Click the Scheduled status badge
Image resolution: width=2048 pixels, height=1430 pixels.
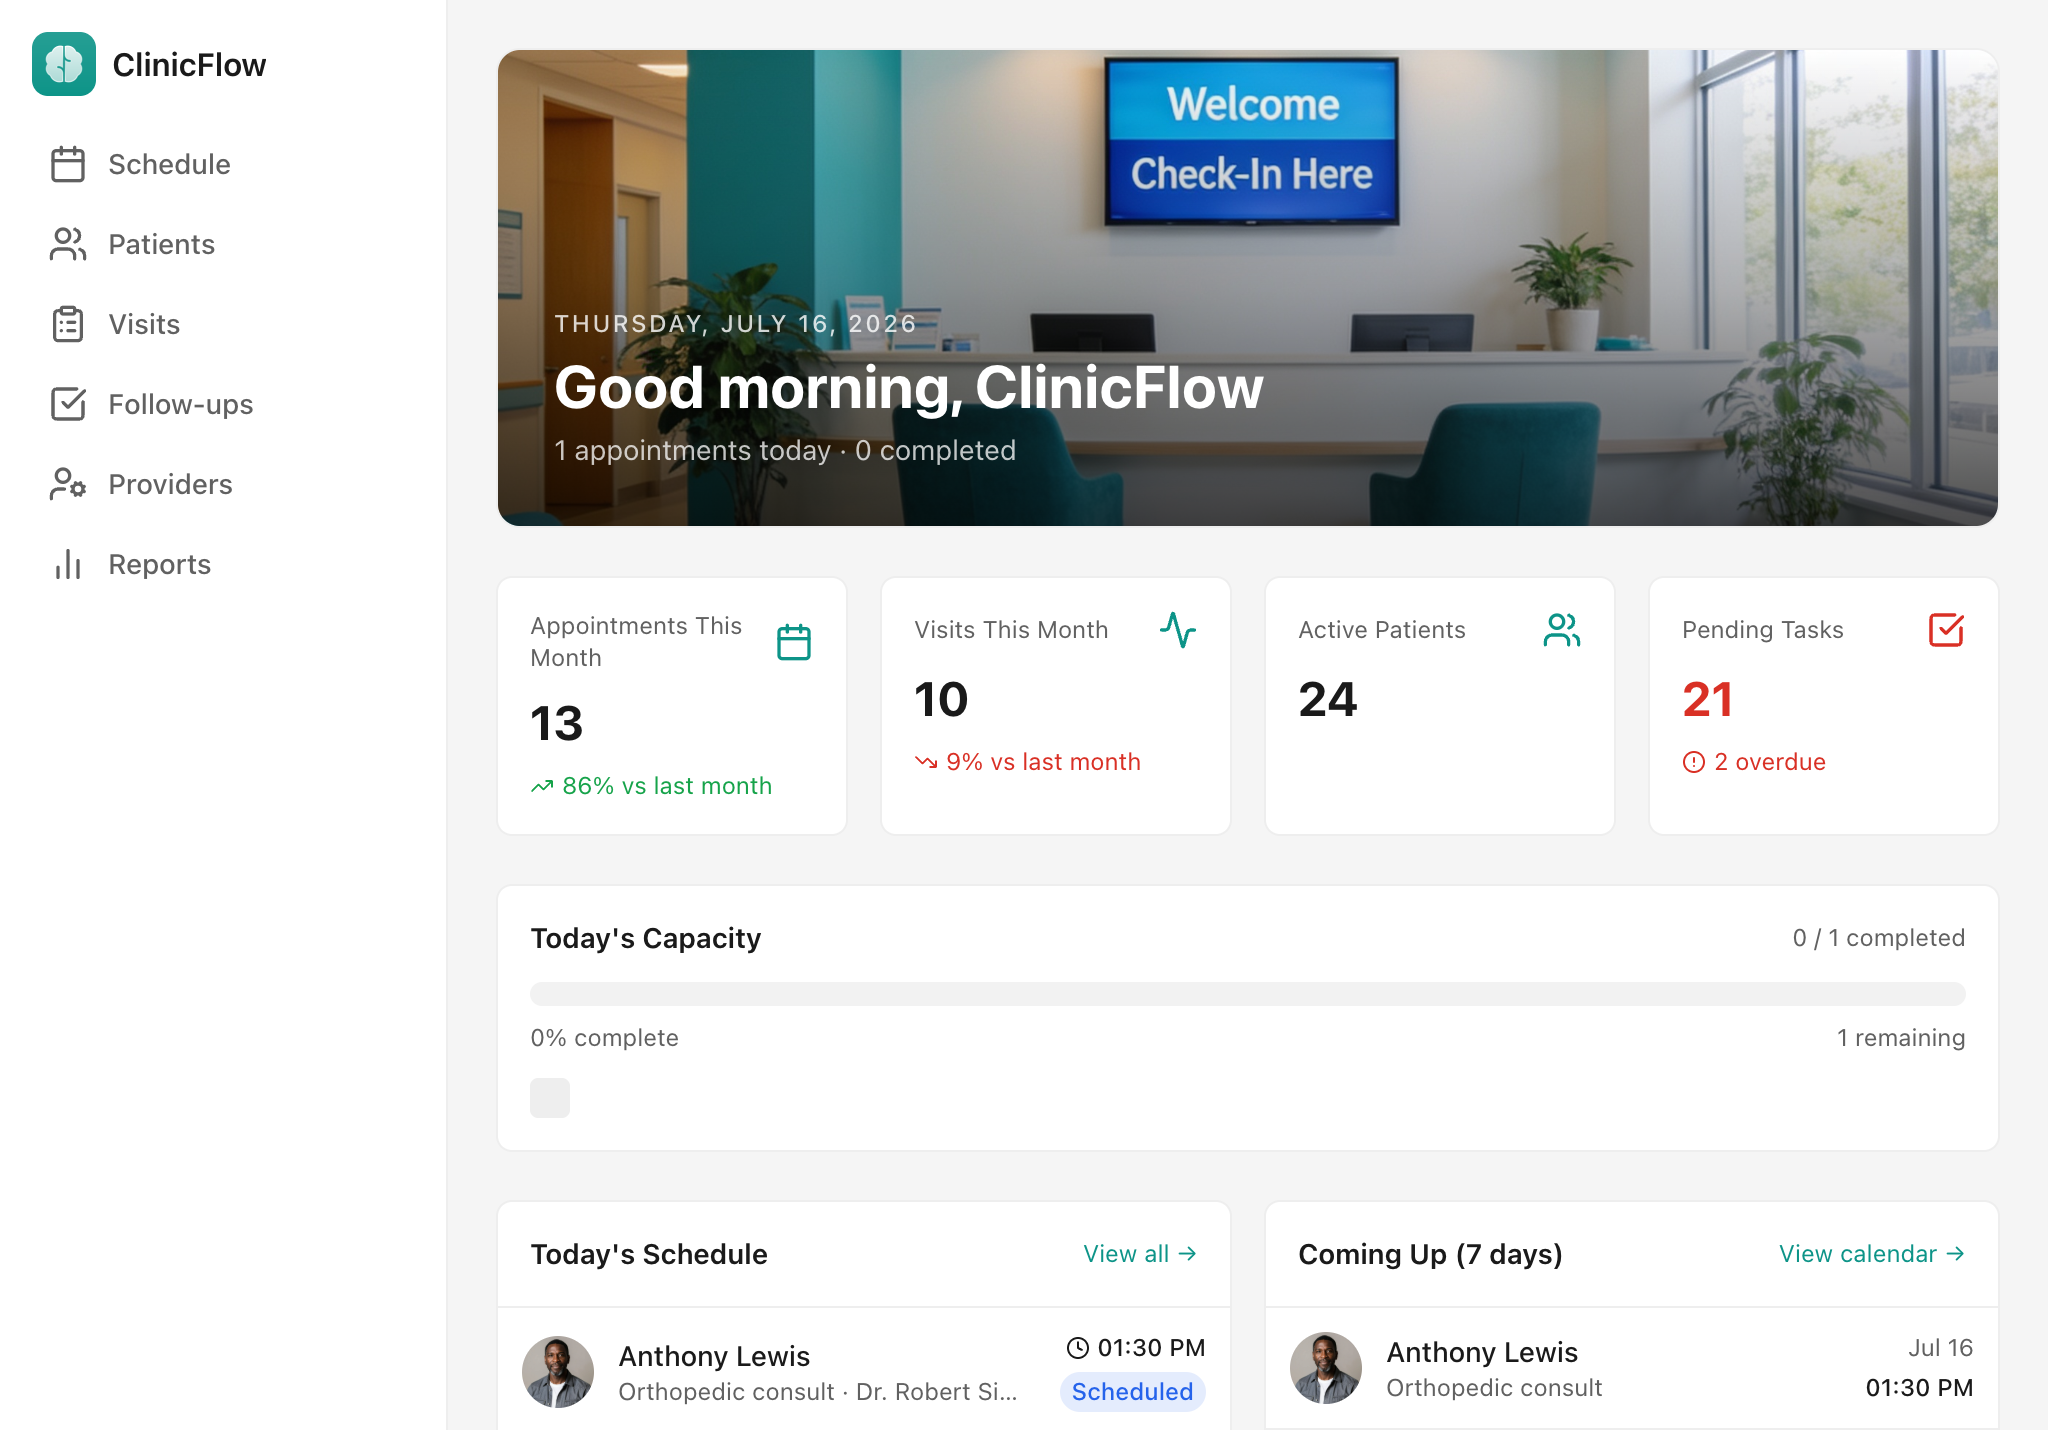coord(1132,1392)
